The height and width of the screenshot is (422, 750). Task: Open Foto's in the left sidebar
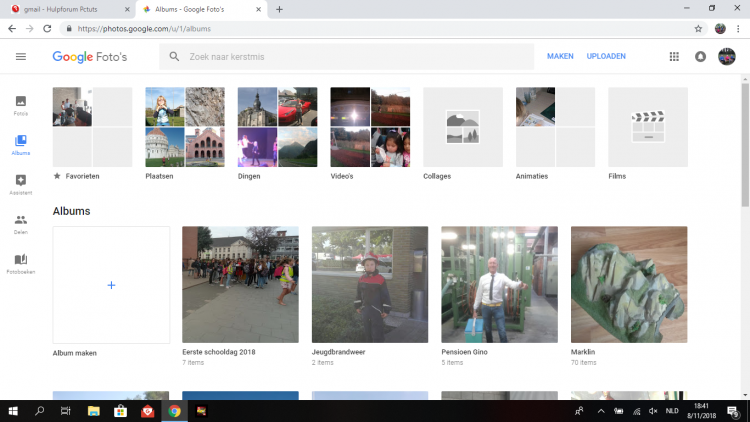[x=21, y=104]
